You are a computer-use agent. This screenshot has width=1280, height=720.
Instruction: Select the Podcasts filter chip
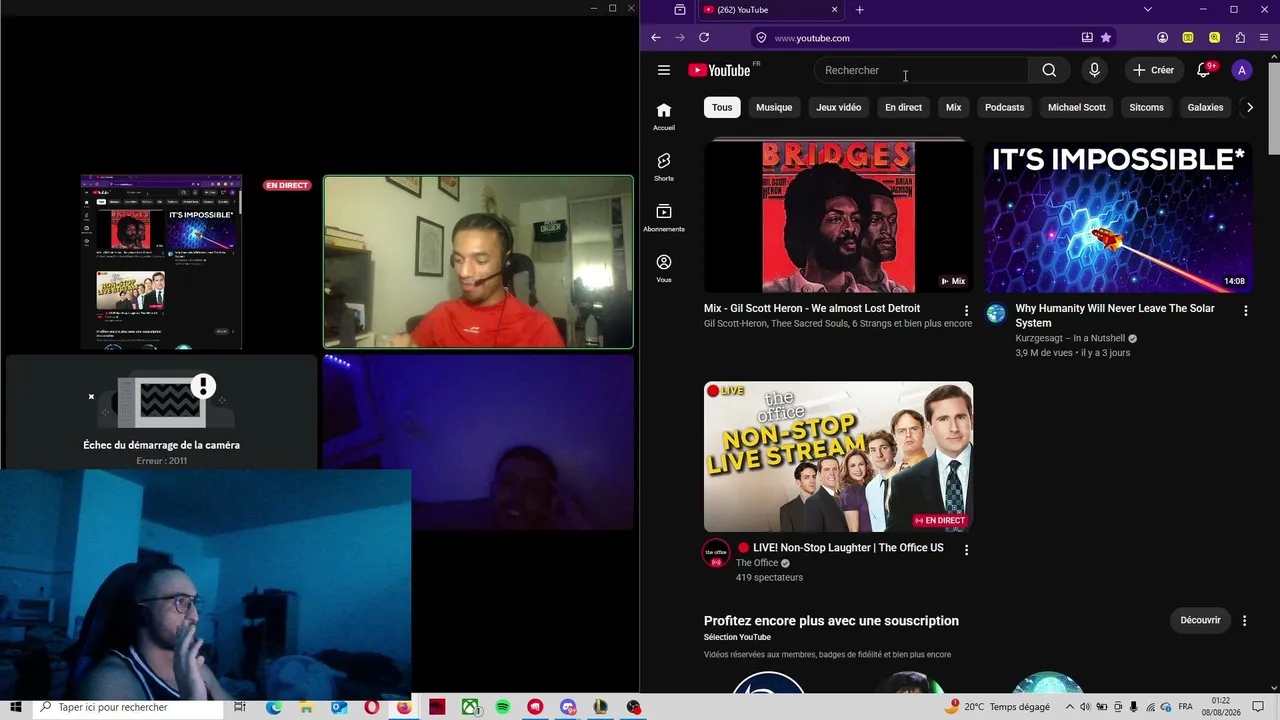1005,107
